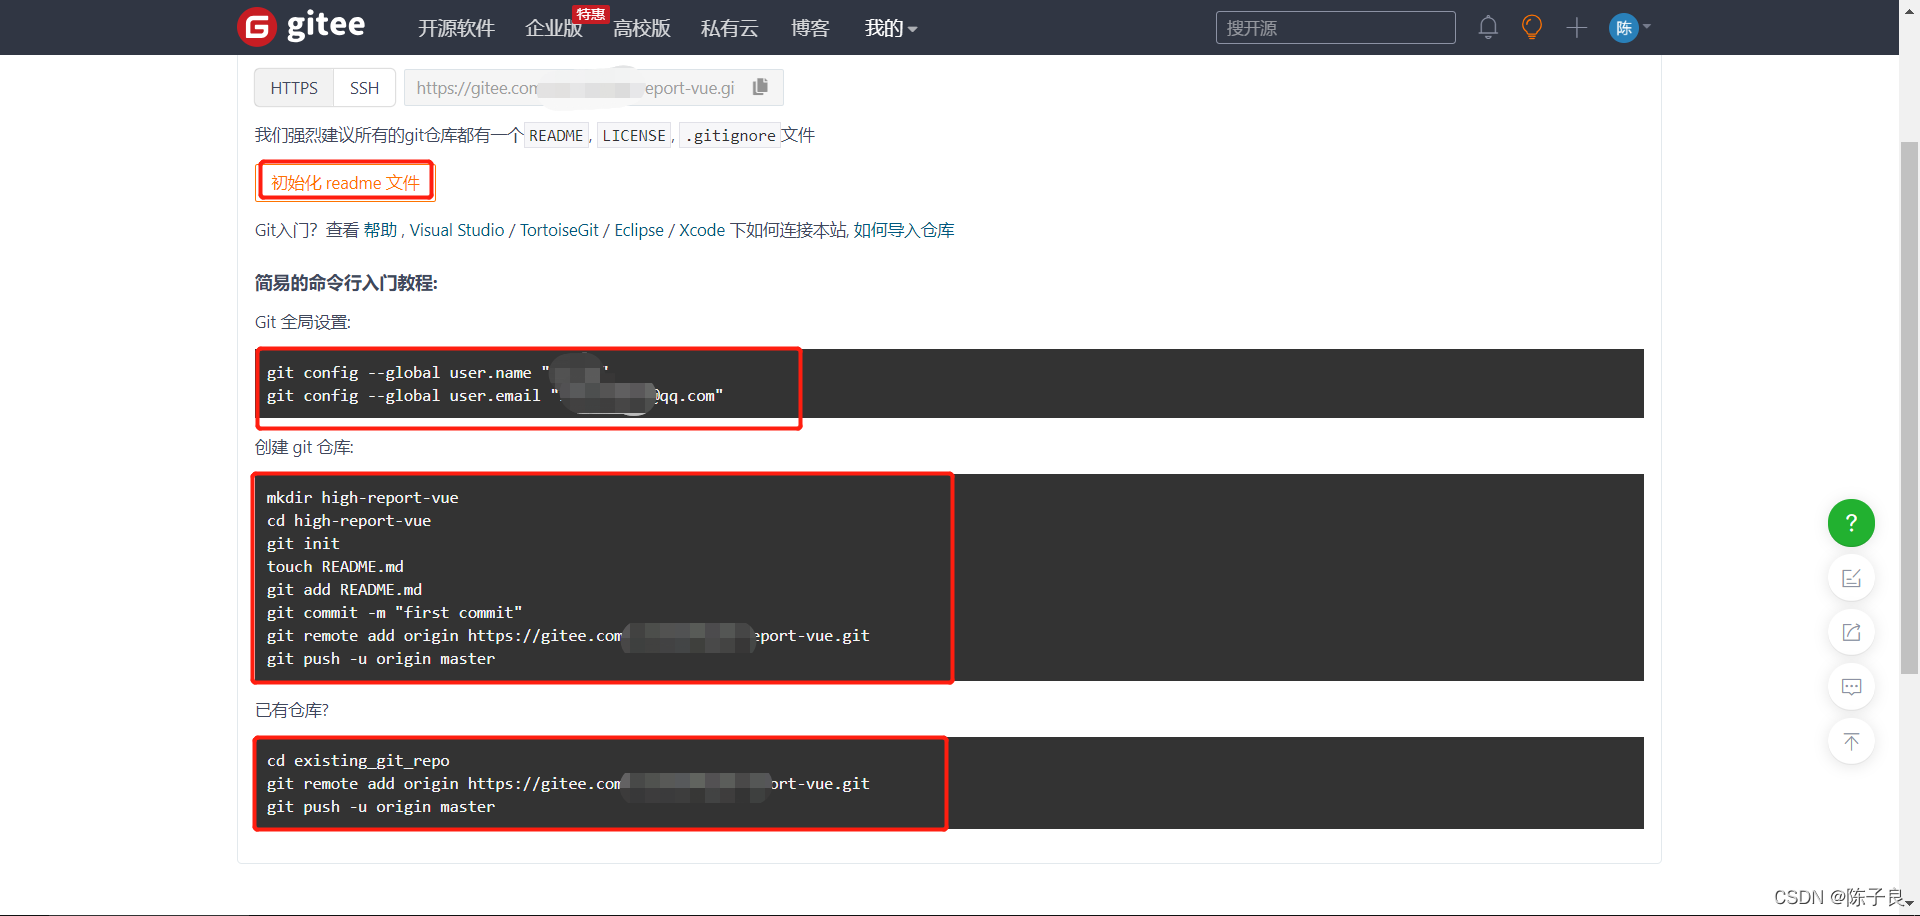Viewport: 1920px width, 916px height.
Task: Click the 'git init' command line
Action: (x=303, y=543)
